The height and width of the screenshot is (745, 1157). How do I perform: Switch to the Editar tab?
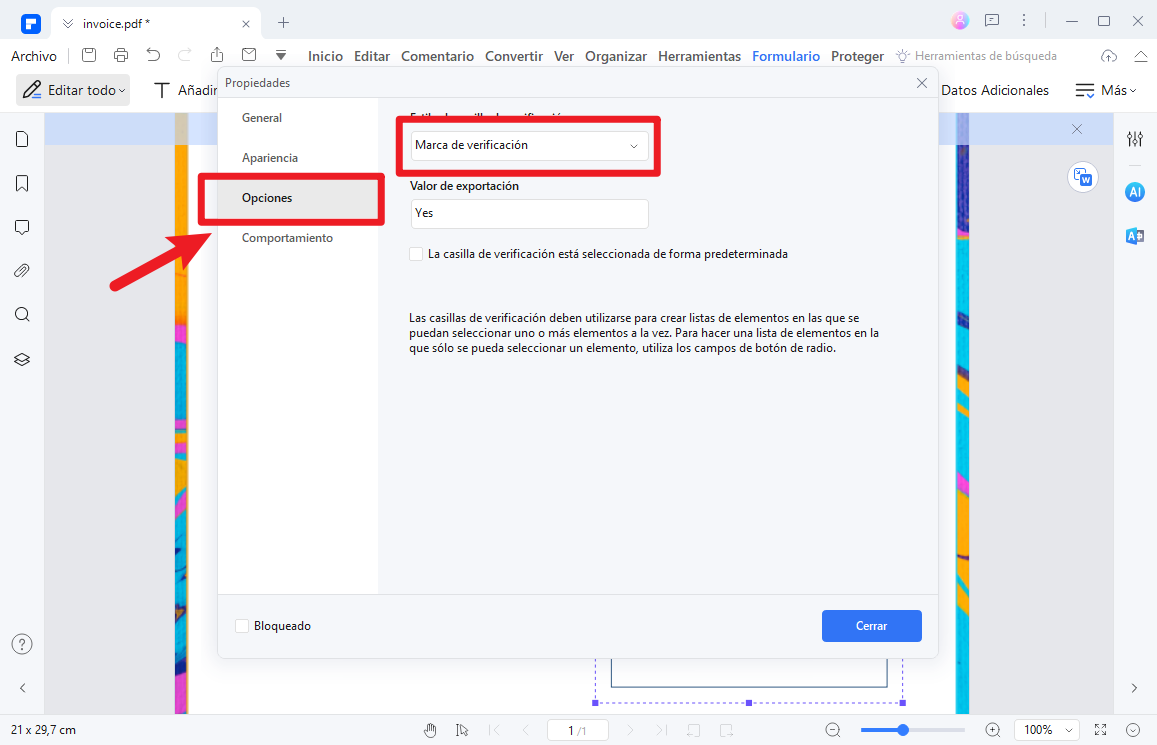pyautogui.click(x=372, y=56)
